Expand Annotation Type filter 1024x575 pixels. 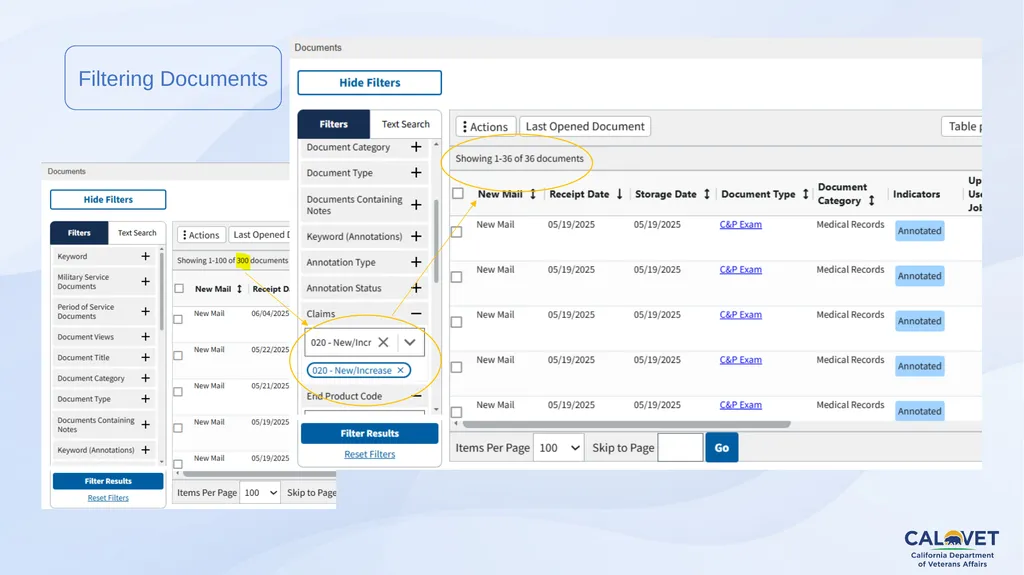tap(416, 262)
